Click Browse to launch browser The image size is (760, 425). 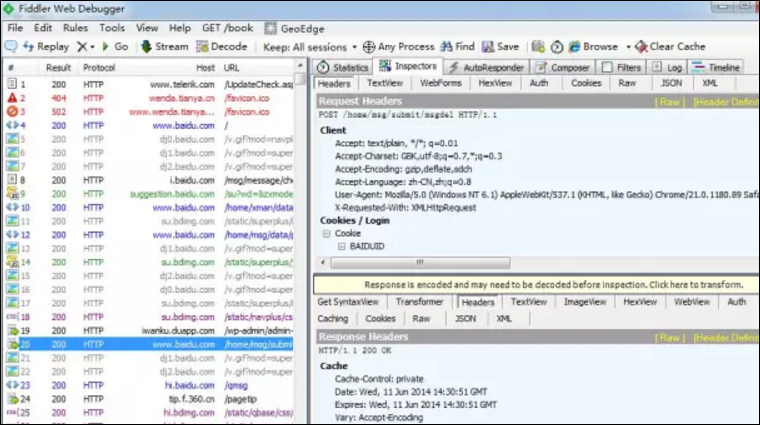coord(594,47)
